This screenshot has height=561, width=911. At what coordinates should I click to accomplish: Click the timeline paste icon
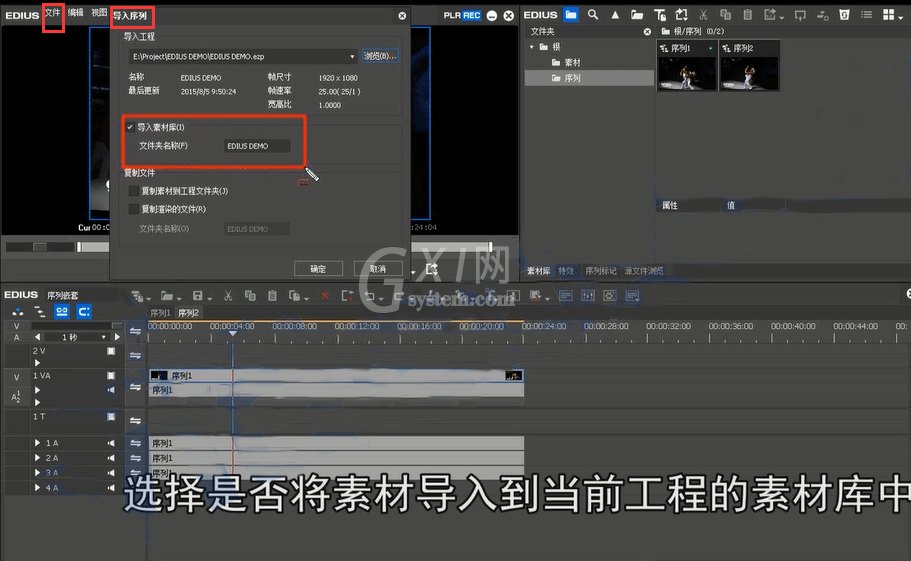pyautogui.click(x=272, y=296)
